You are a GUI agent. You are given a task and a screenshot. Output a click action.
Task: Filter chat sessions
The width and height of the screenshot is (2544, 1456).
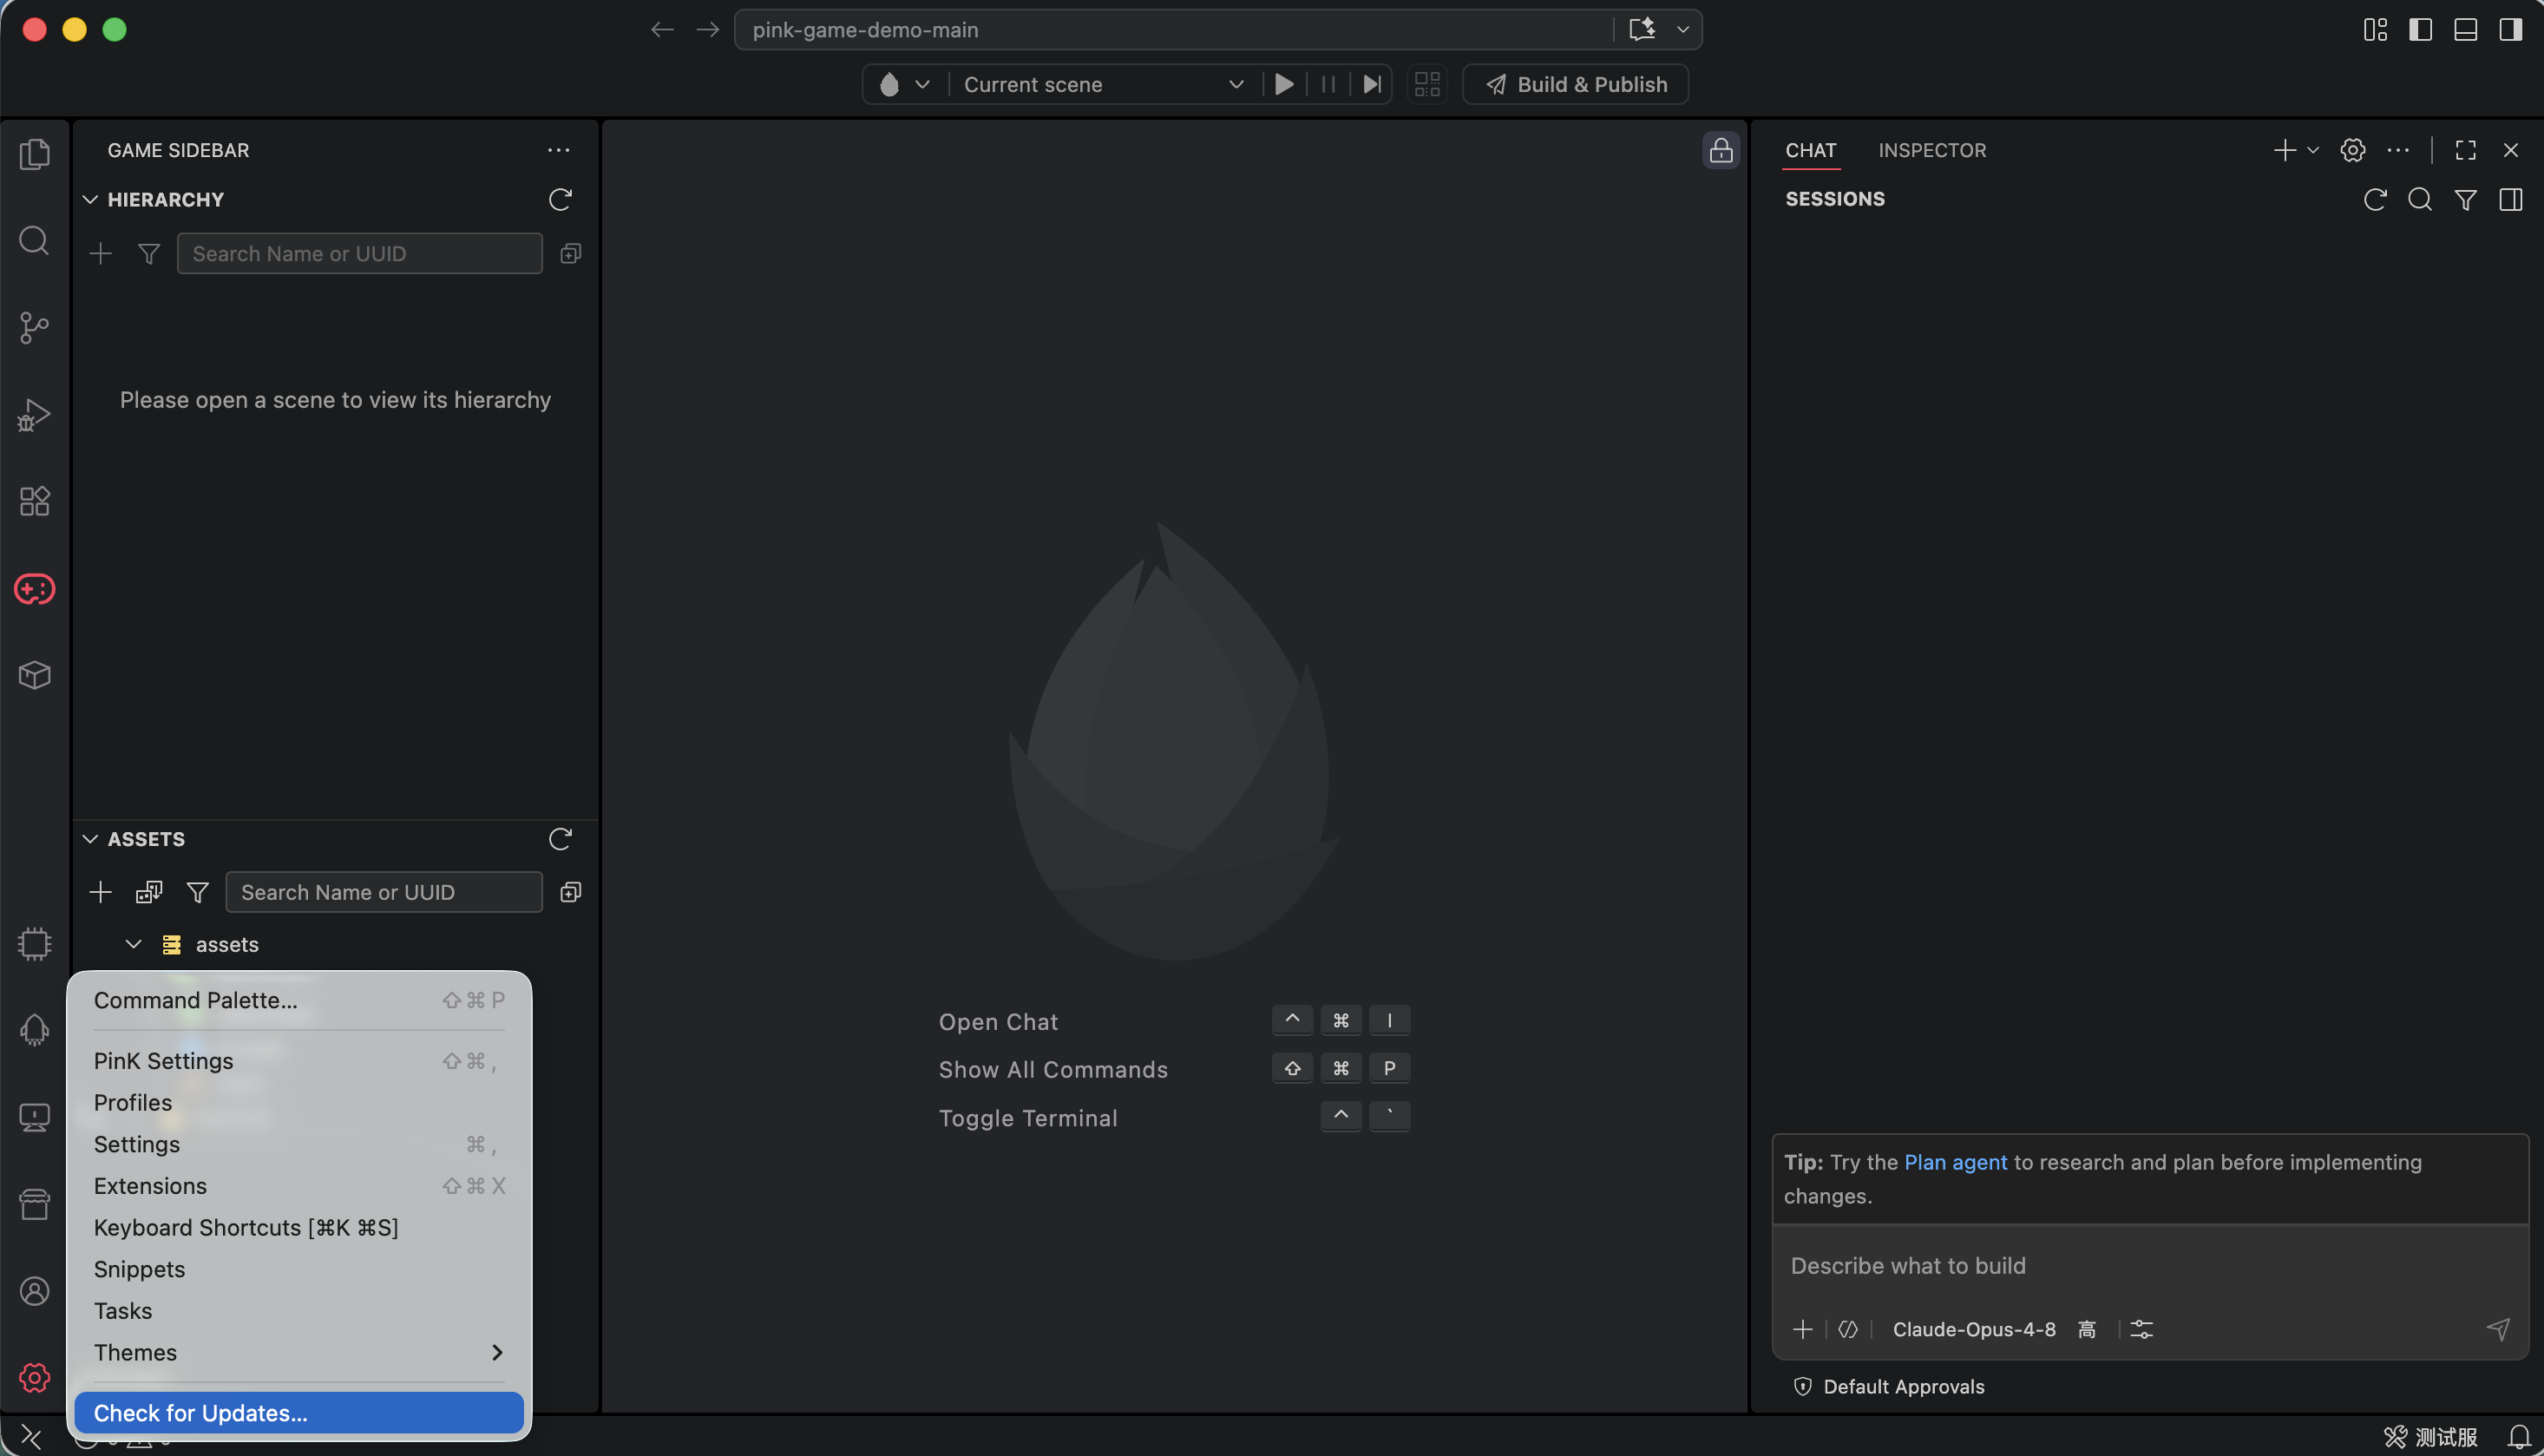pyautogui.click(x=2466, y=199)
